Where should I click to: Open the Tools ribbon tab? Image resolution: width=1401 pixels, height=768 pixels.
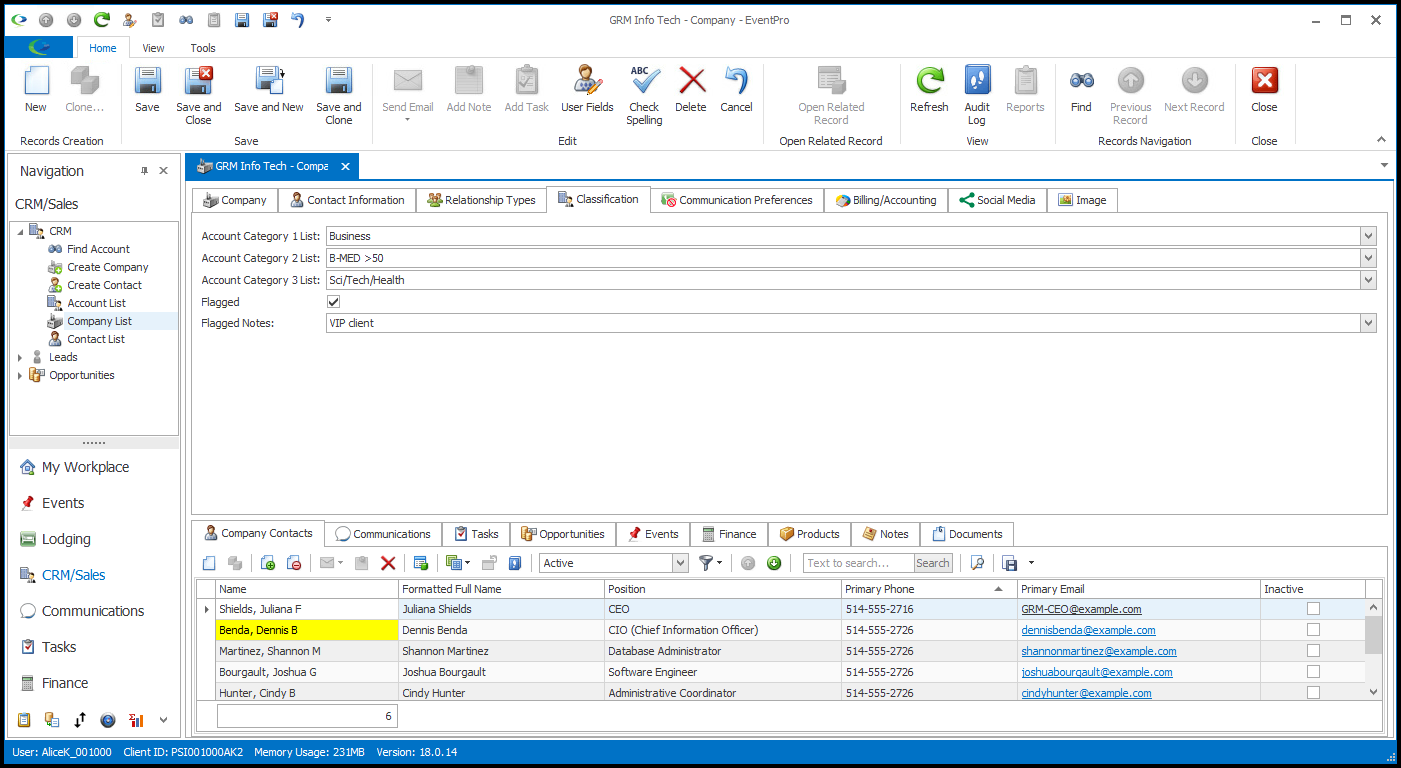[203, 48]
